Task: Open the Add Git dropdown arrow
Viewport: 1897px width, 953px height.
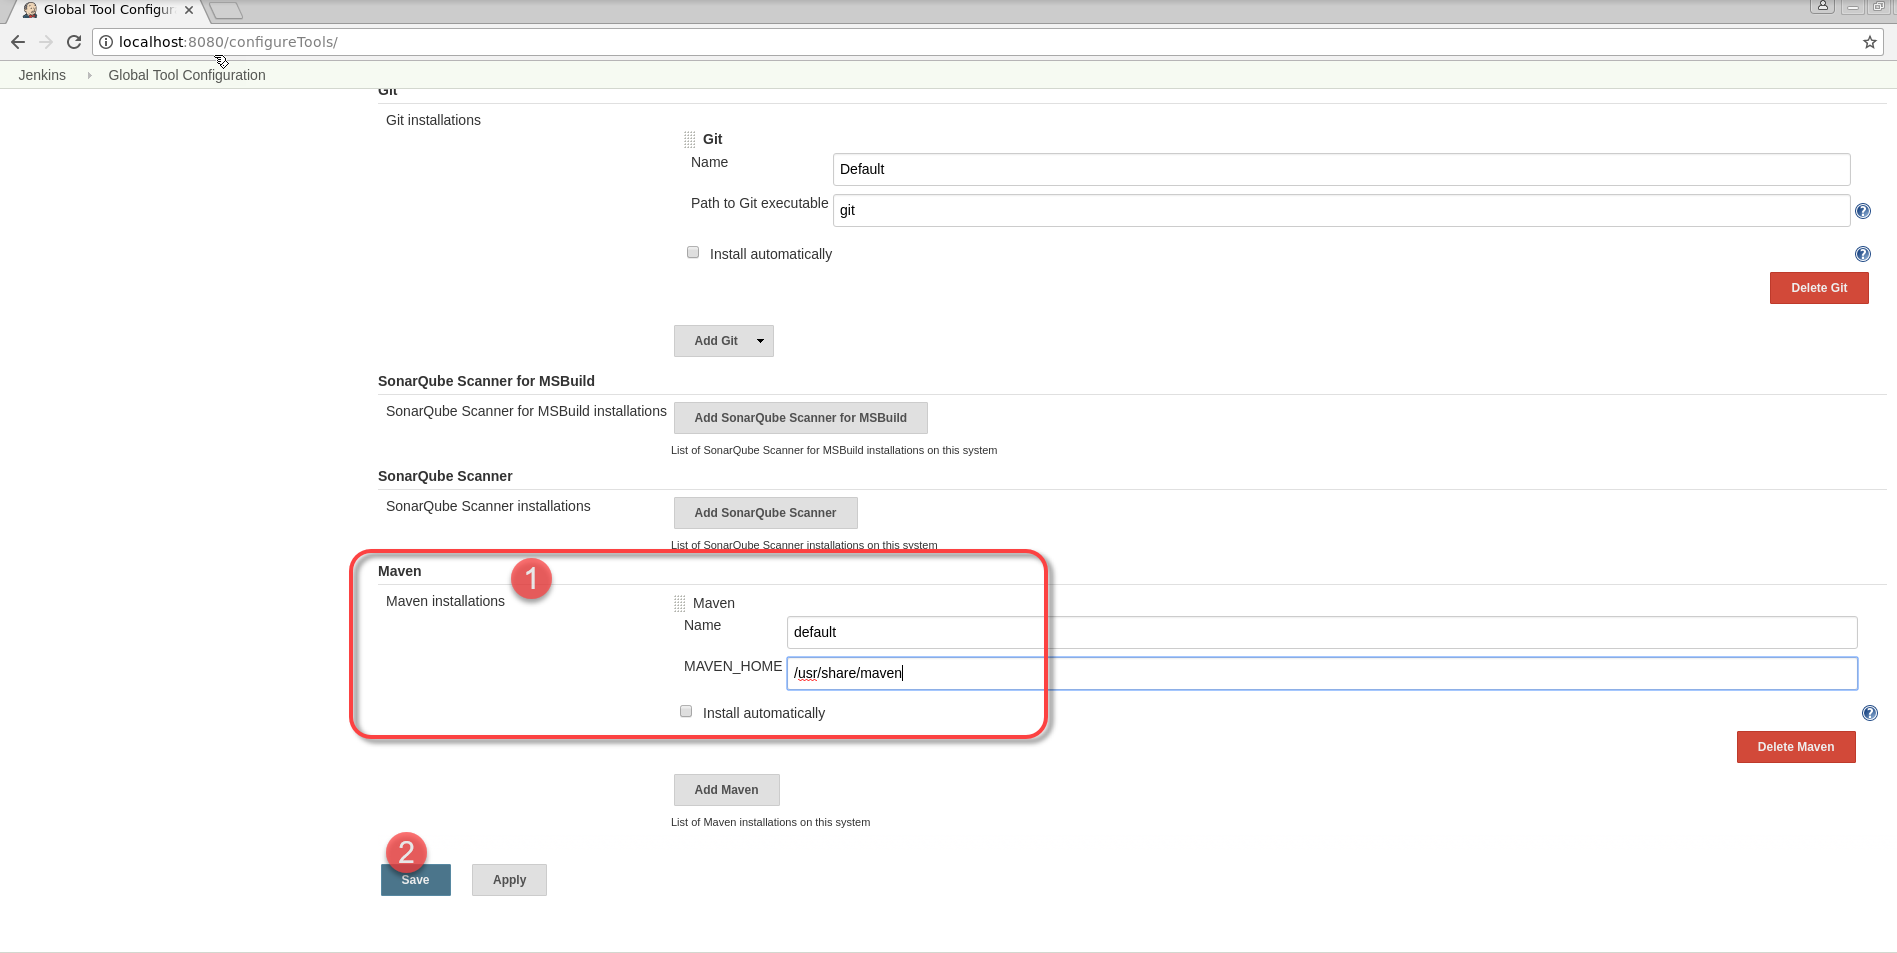Action: [x=760, y=341]
